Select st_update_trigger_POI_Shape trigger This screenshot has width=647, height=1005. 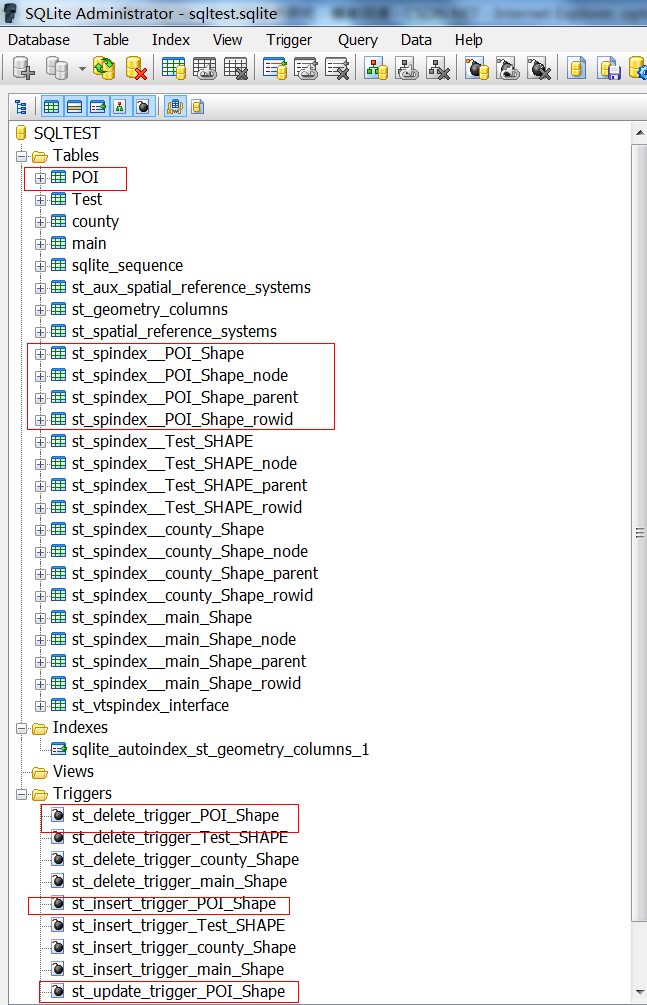coord(178,992)
